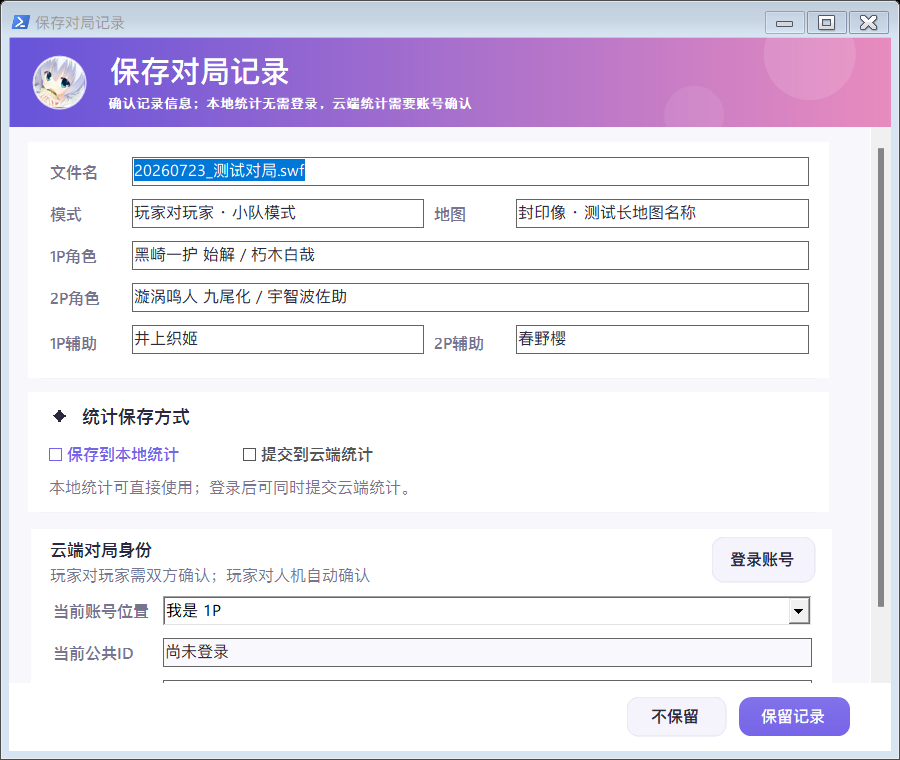Click the 云端对局身份 heading text
900x760 pixels.
click(101, 550)
